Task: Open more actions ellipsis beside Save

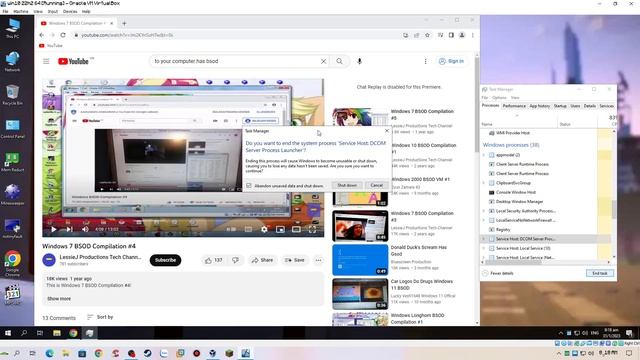Action: pyautogui.click(x=318, y=260)
